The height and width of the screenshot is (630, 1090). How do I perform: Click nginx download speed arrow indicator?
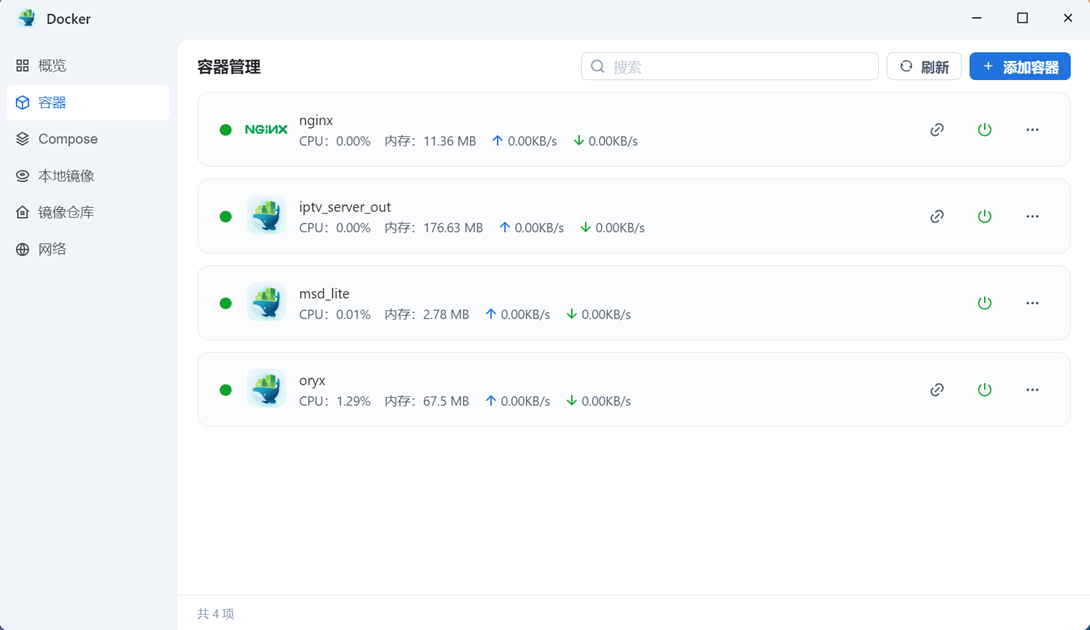578,140
